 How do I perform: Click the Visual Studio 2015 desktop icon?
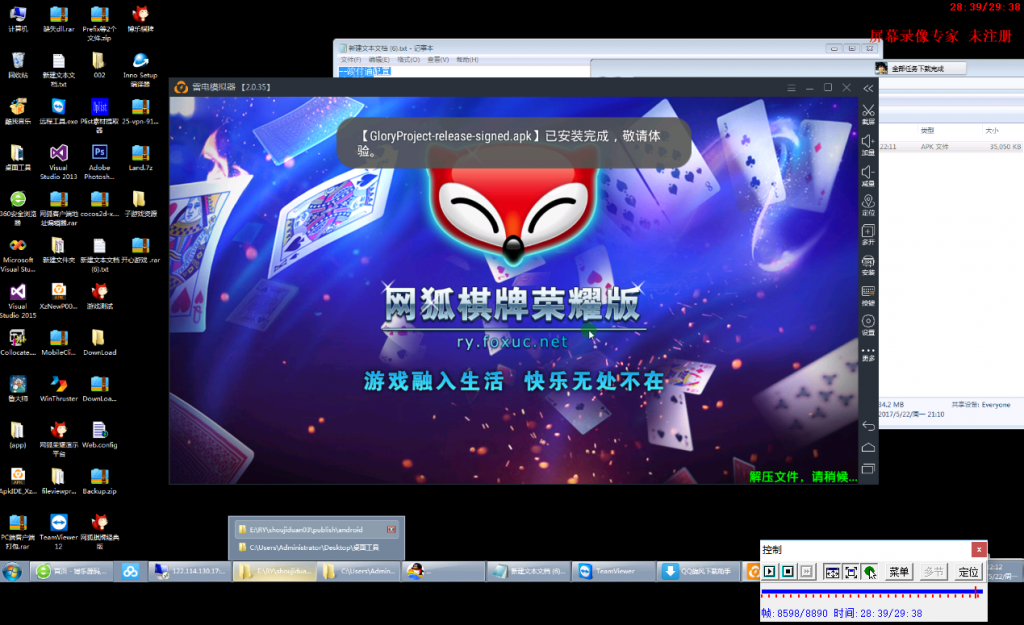pyautogui.click(x=18, y=301)
